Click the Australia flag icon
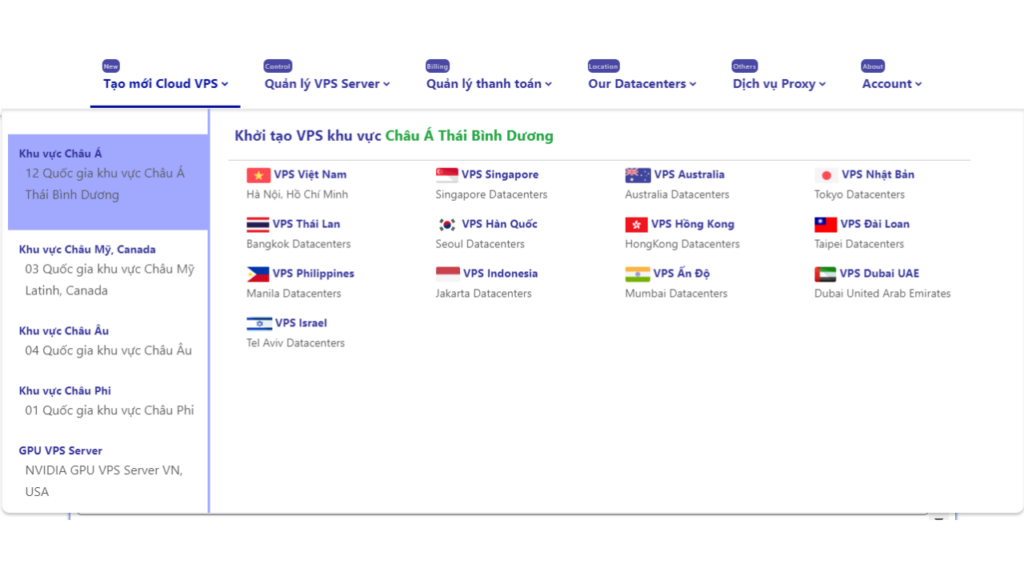1024x576 pixels. tap(637, 175)
